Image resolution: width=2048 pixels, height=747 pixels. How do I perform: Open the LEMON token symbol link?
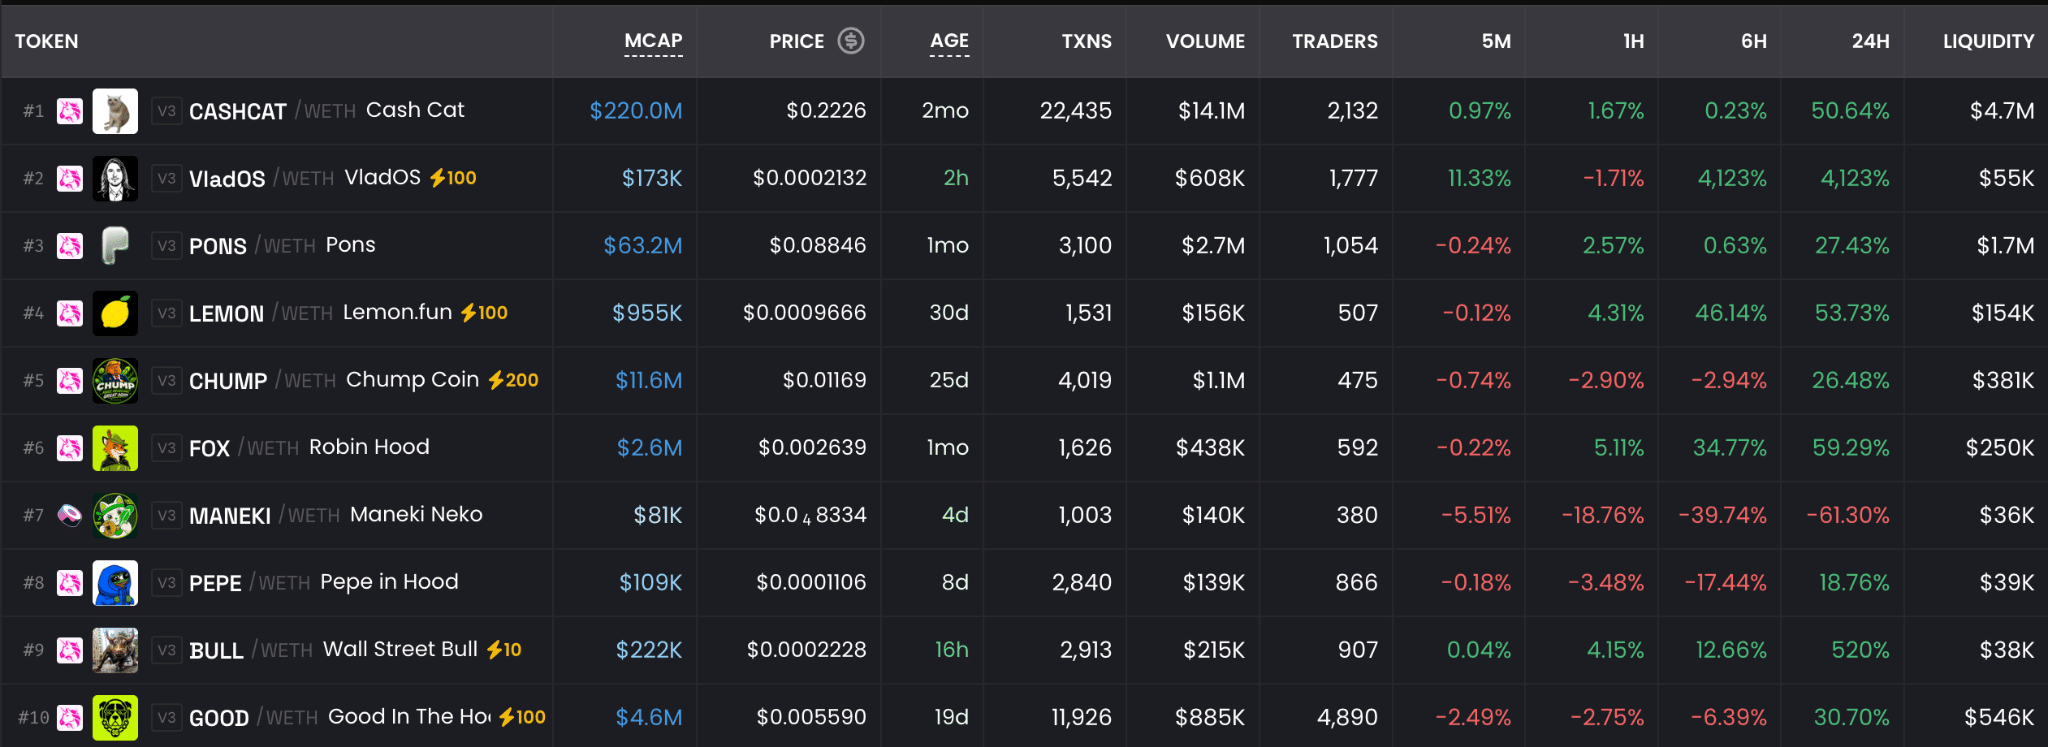tap(226, 314)
